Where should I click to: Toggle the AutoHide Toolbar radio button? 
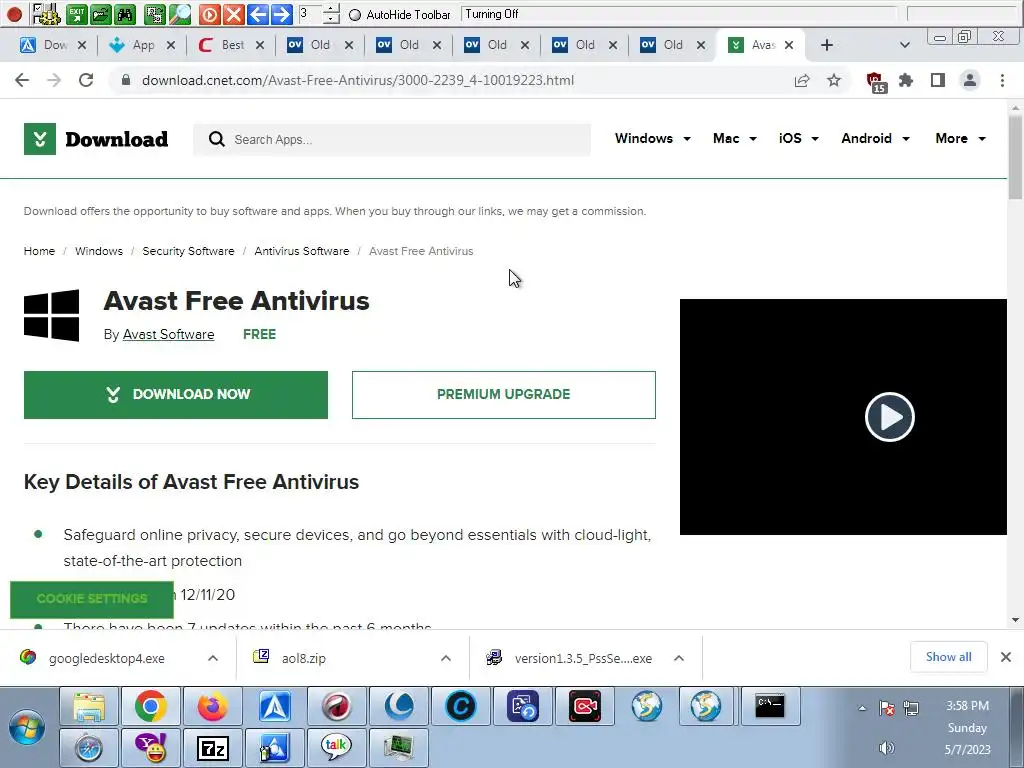coord(355,14)
